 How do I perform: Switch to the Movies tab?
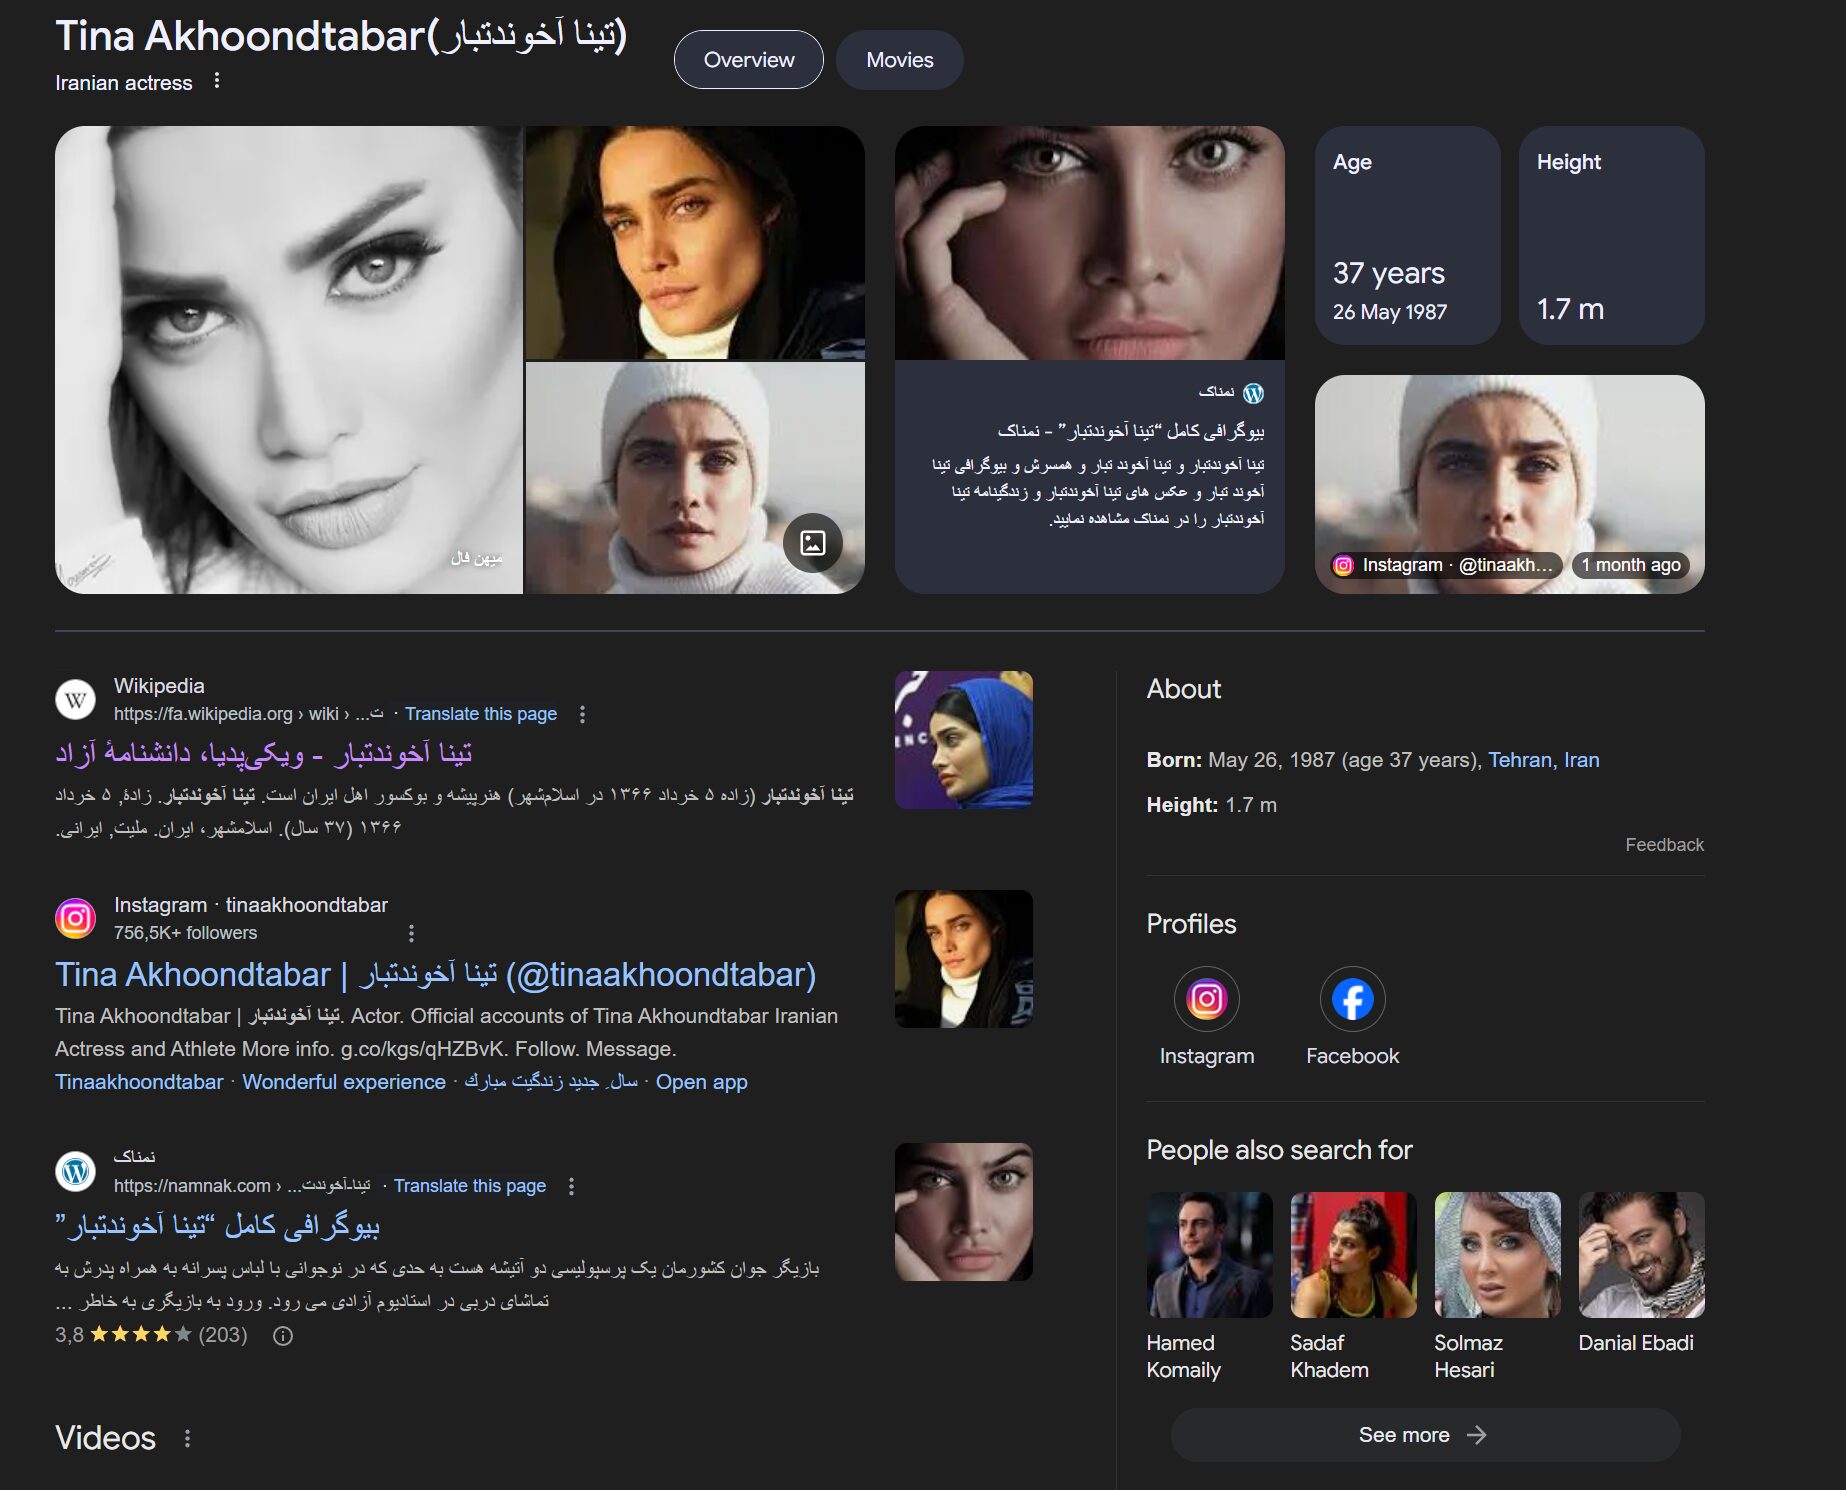[x=899, y=60]
